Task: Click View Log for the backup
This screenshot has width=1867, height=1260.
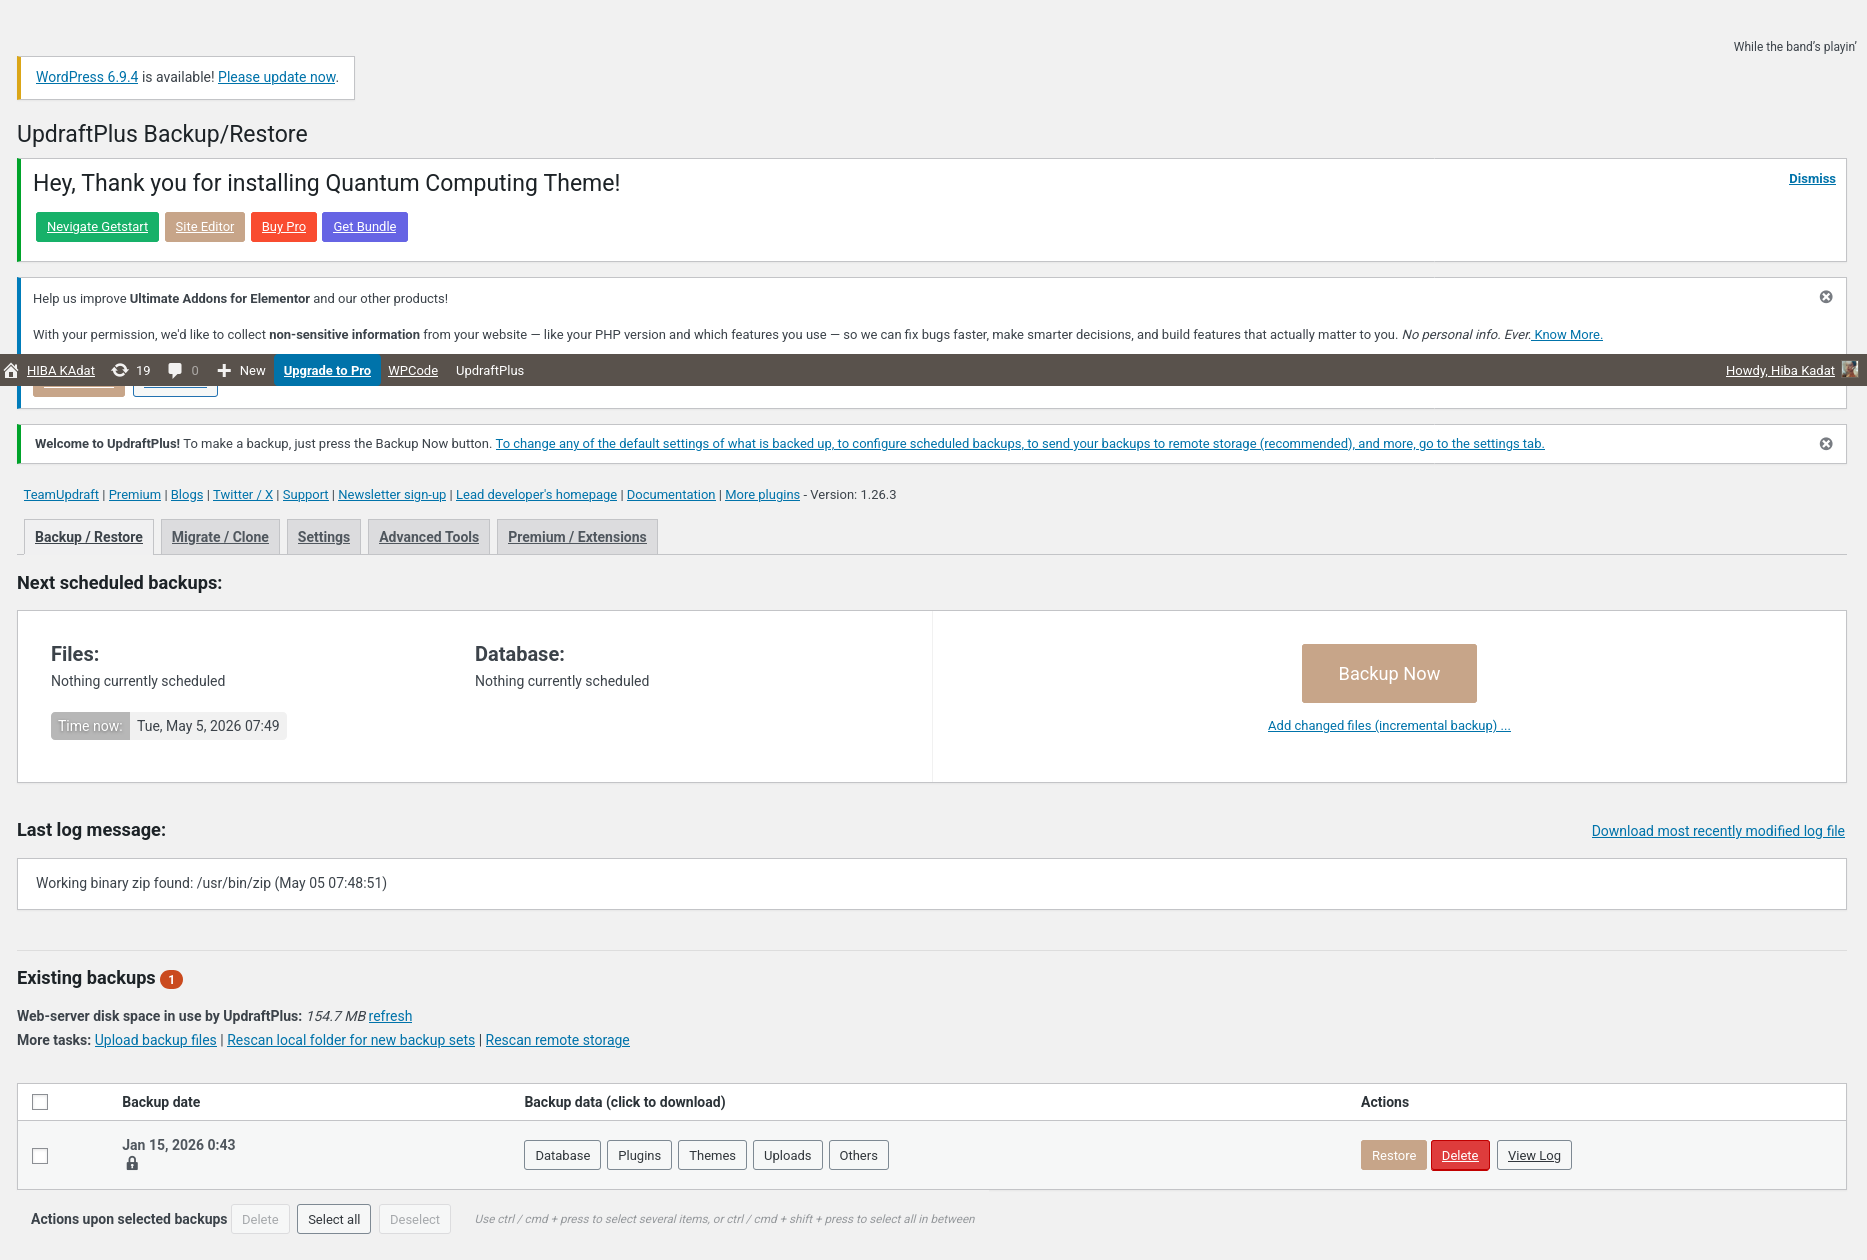Action: (x=1534, y=1155)
